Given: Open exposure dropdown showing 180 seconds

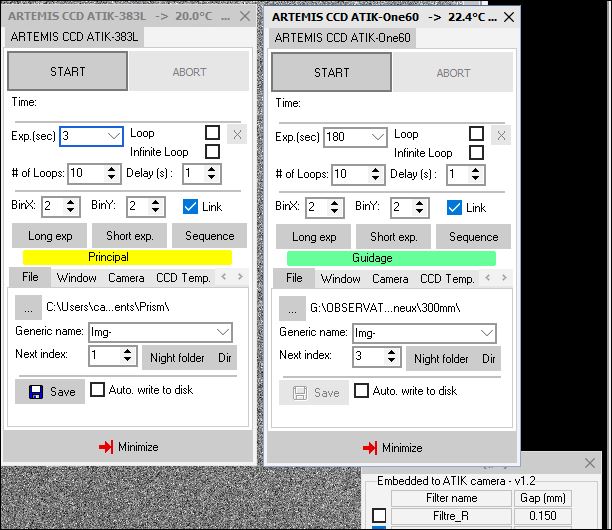Looking at the screenshot, I should pos(377,137).
